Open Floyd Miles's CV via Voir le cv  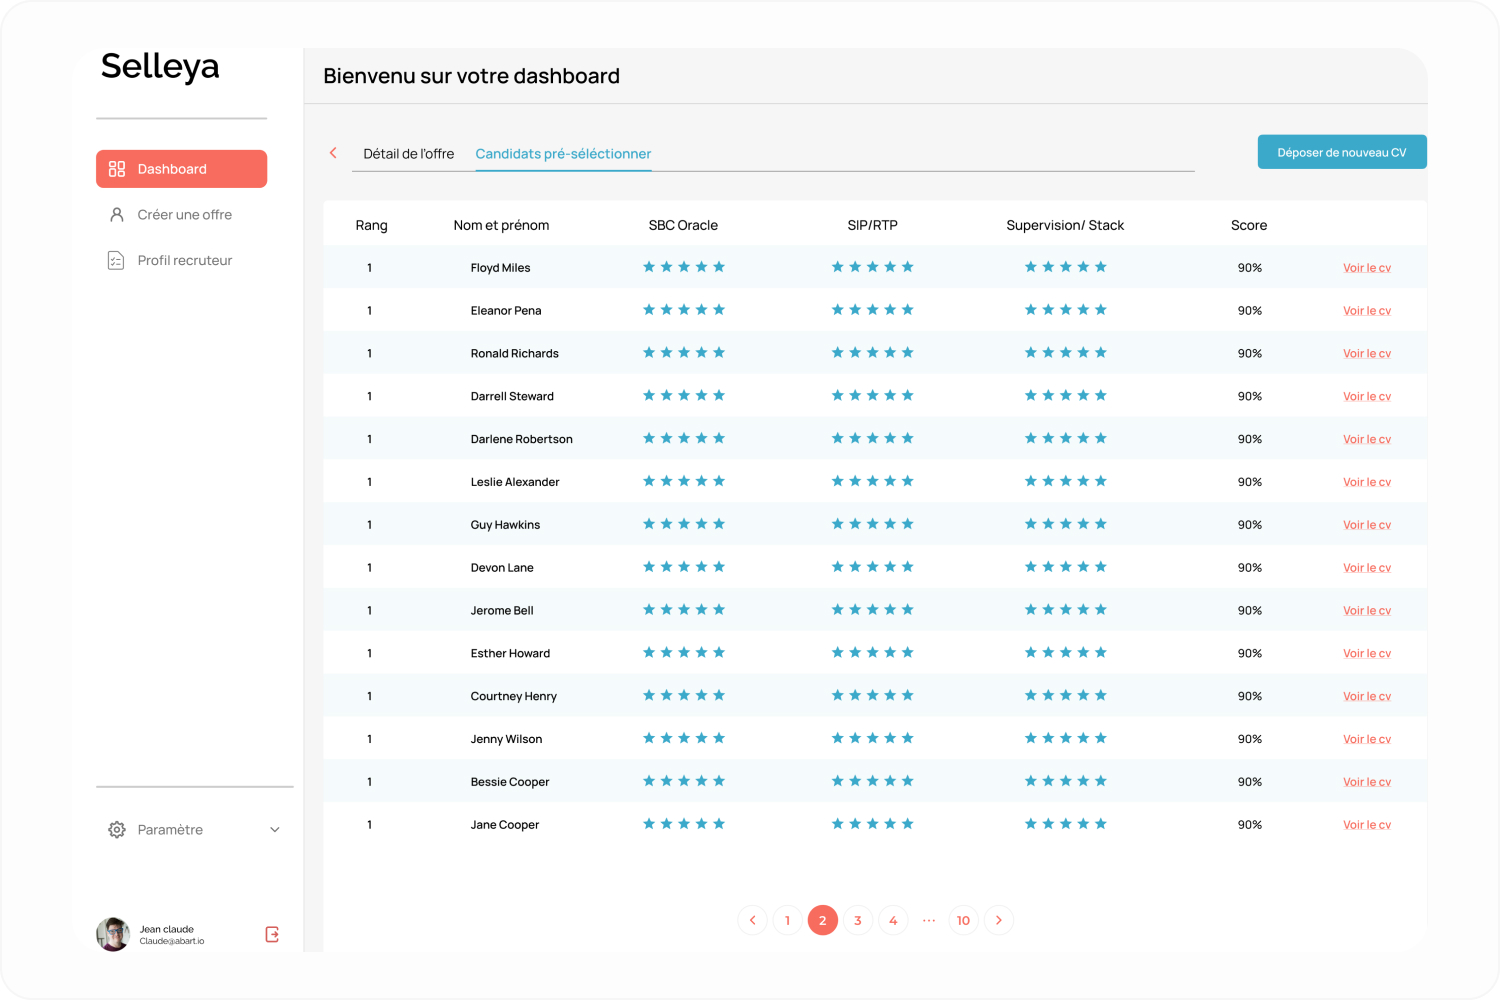pyautogui.click(x=1366, y=267)
